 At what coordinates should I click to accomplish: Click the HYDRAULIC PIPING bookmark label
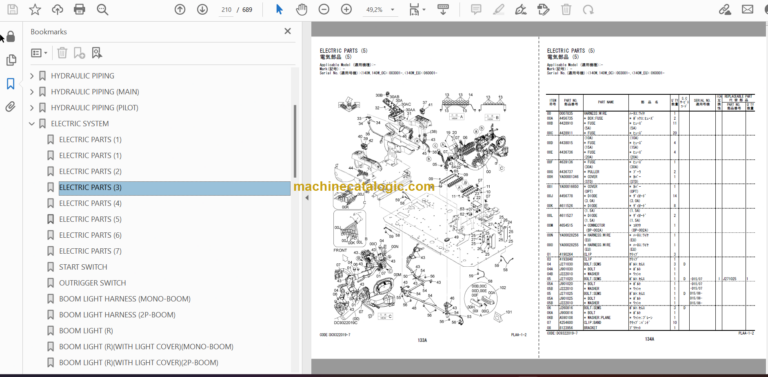82,76
